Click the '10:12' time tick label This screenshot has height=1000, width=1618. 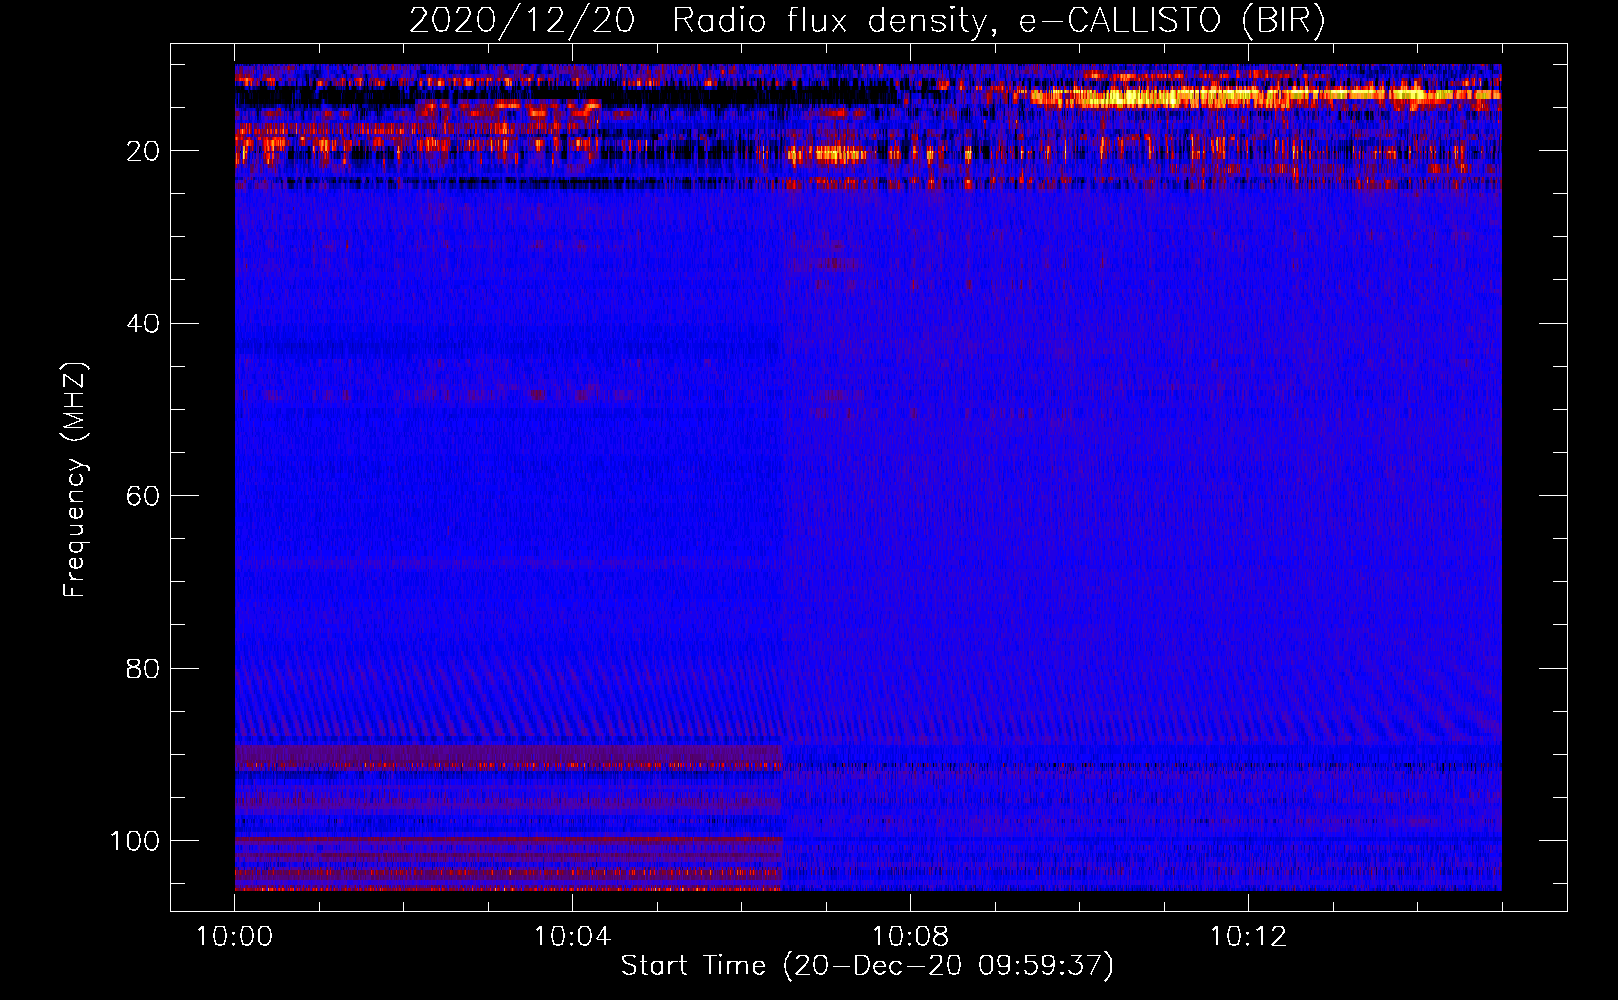tap(1248, 937)
